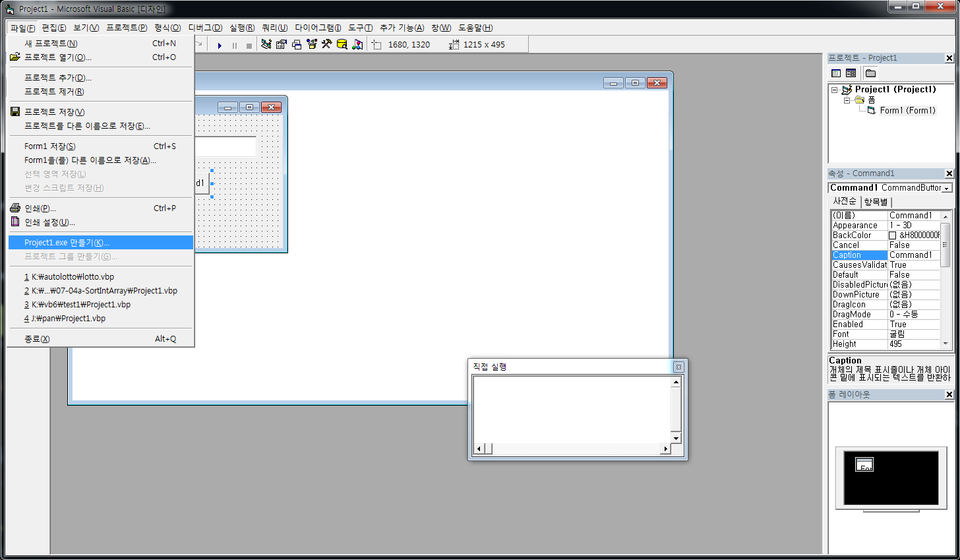960x560 pixels.
Task: Click the Start (run) toolbar icon
Action: point(219,45)
